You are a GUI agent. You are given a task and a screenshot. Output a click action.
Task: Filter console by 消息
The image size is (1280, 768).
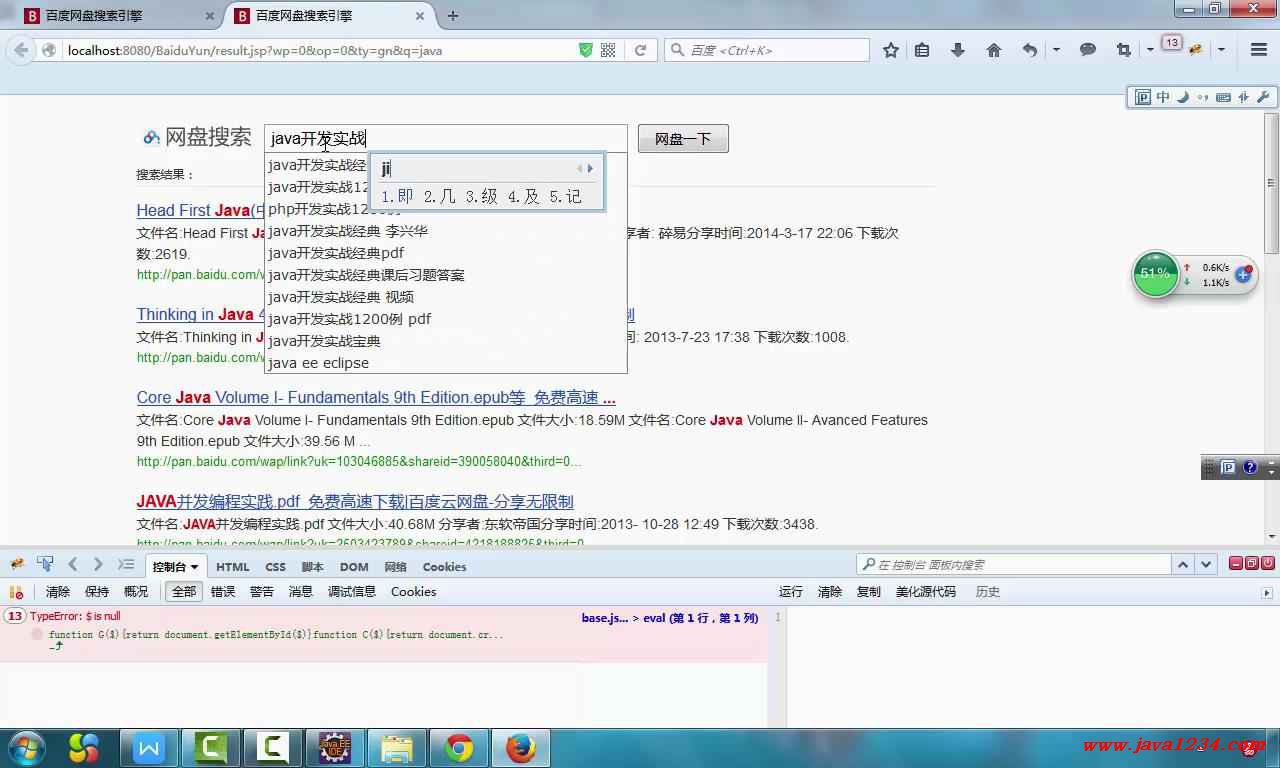tap(301, 592)
